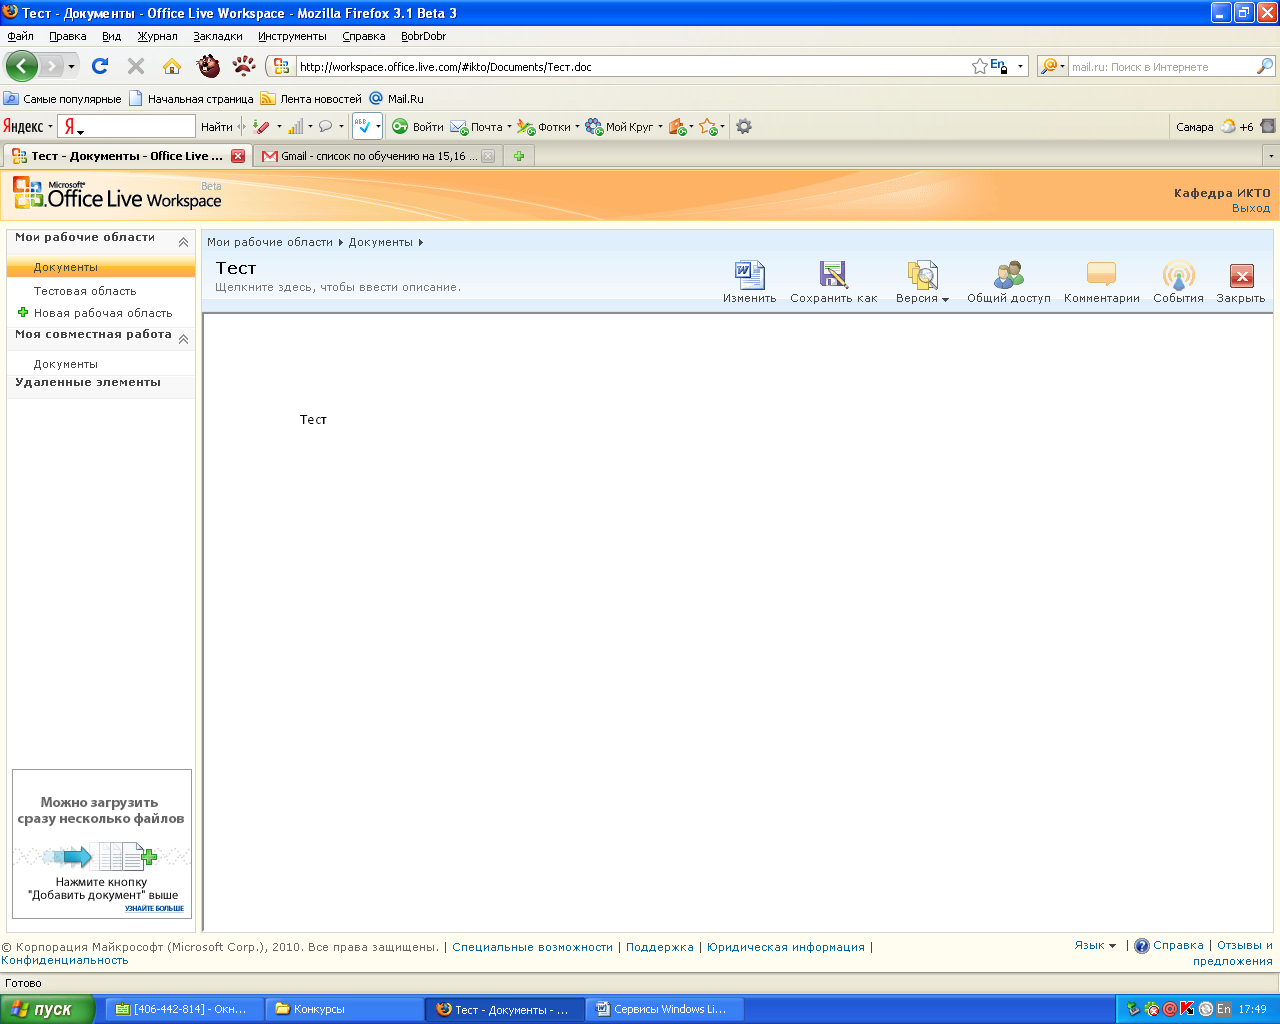
Task: Click the Yandex bar signal bars icon
Action: (x=295, y=126)
